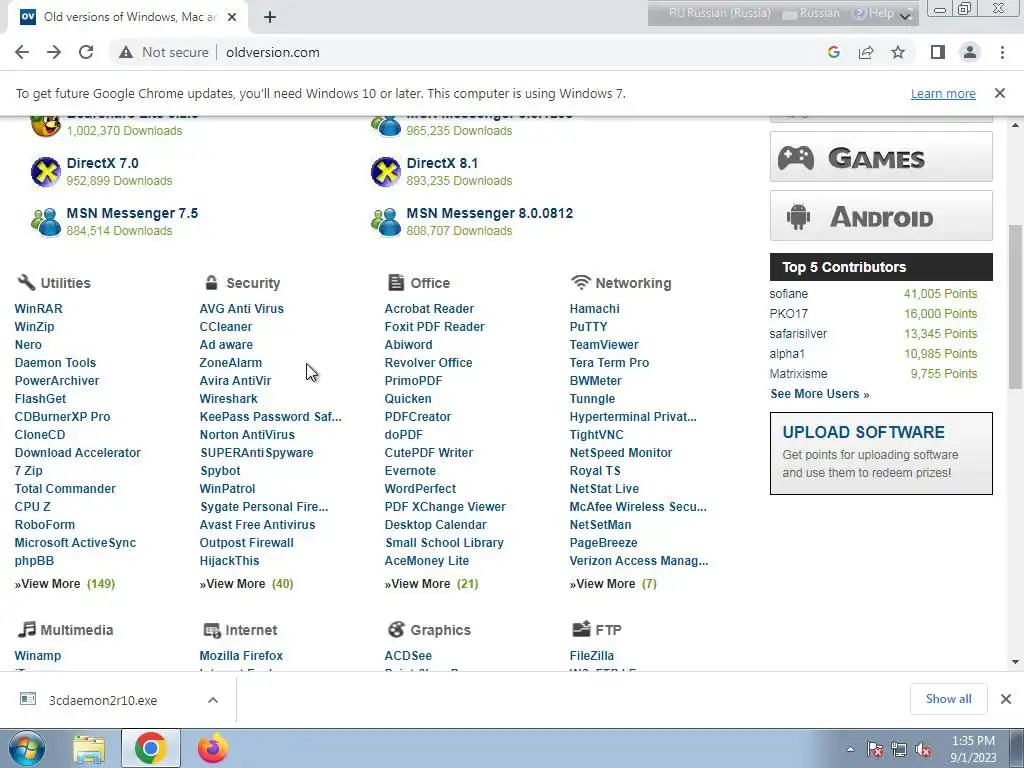Click the Android robot icon
The width and height of the screenshot is (1024, 768).
coord(798,216)
